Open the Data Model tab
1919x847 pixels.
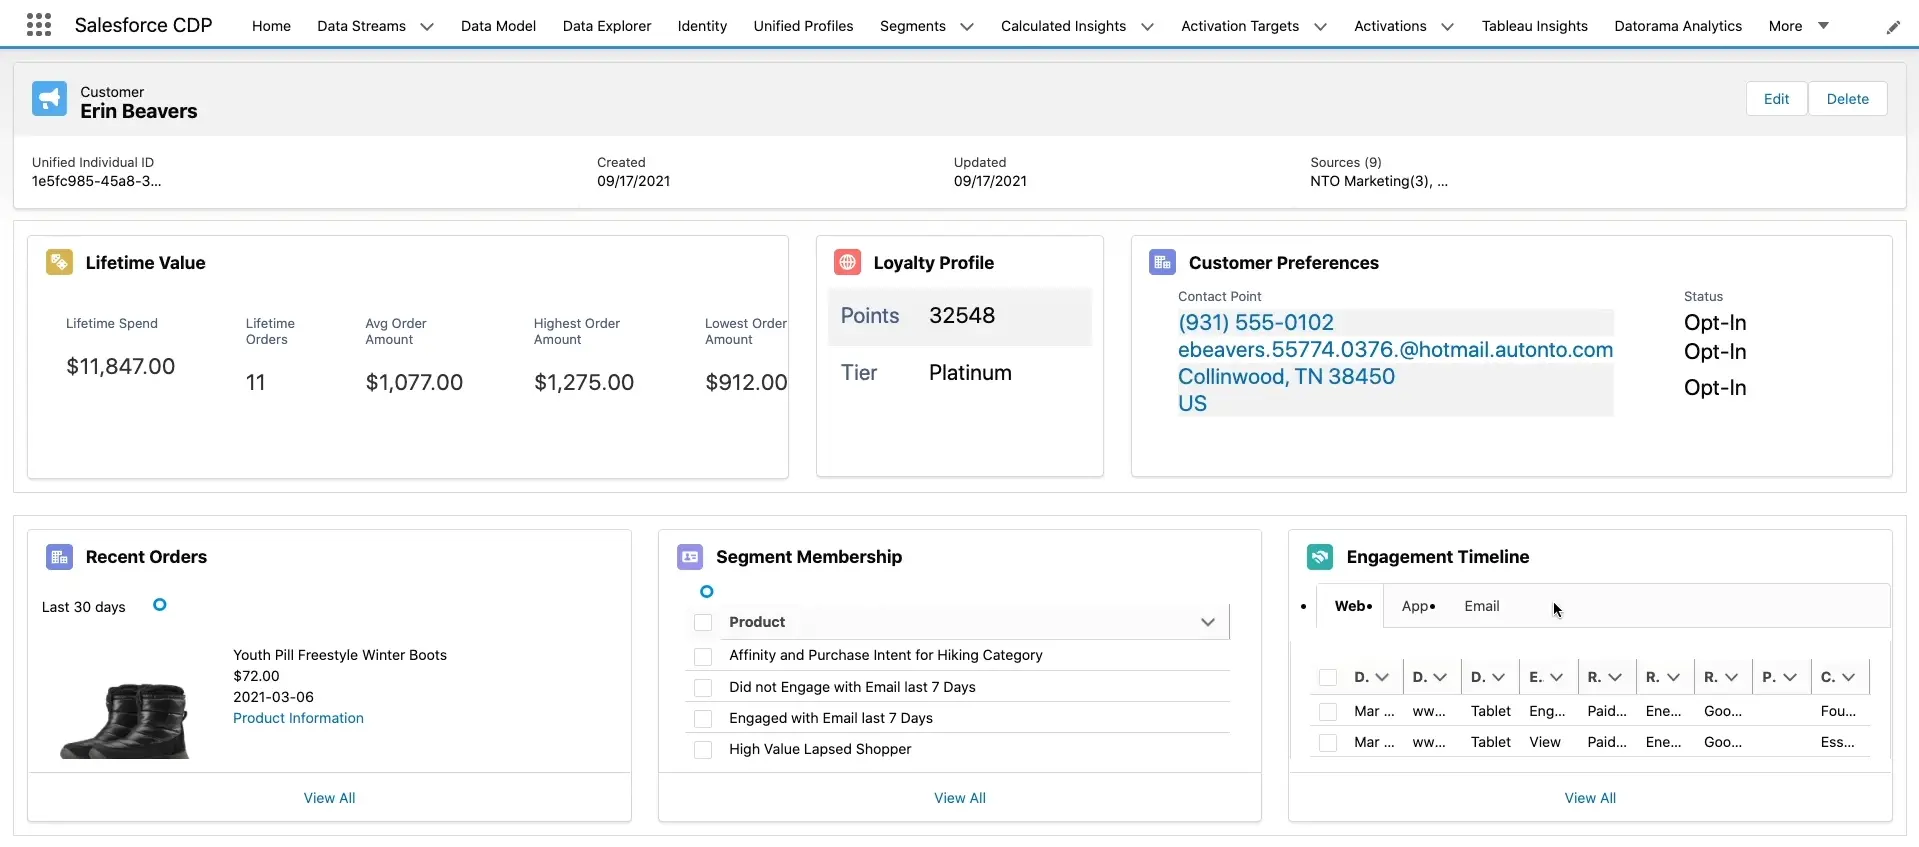click(x=498, y=26)
